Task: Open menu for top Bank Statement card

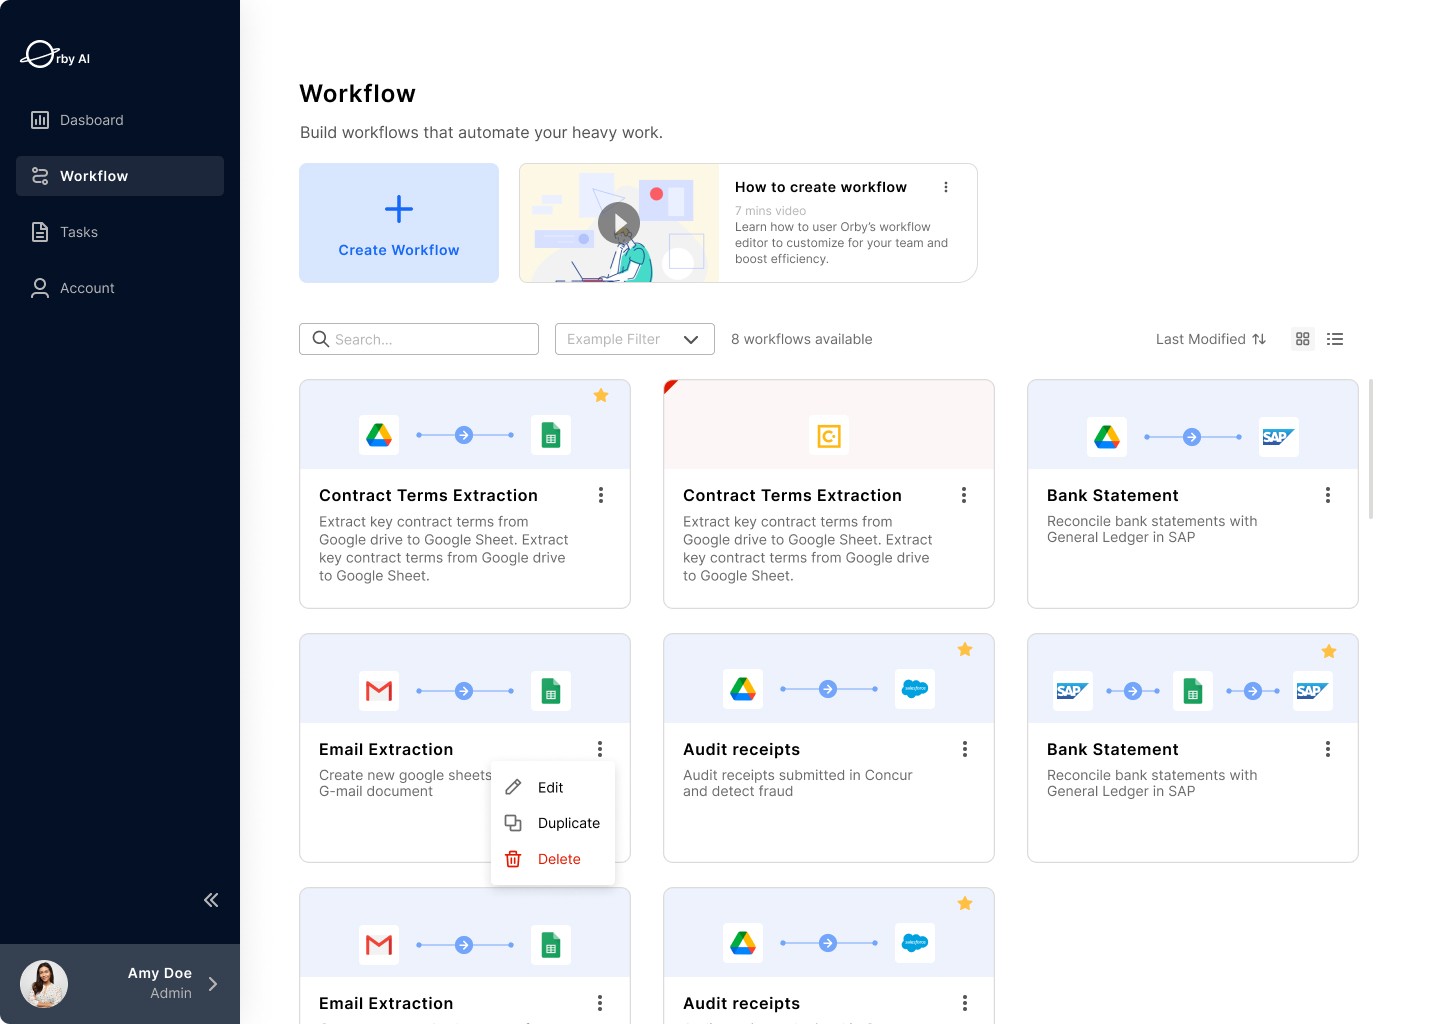Action: (x=1328, y=495)
